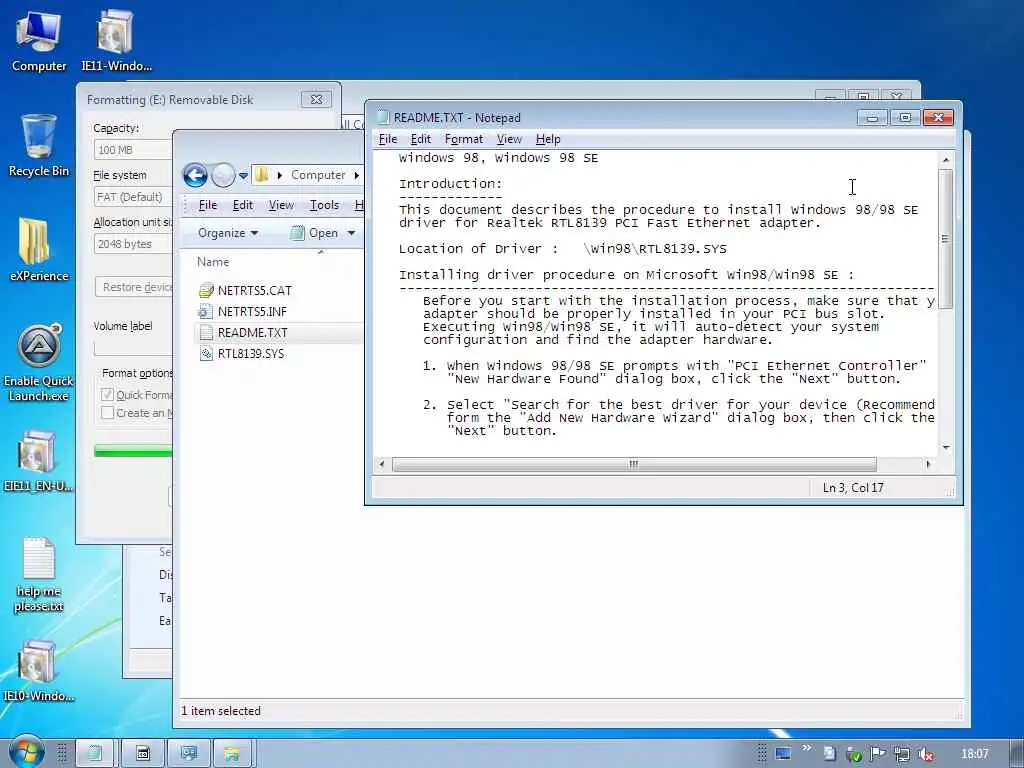Open Explorer File menu
Viewport: 1024px width, 768px height.
[x=208, y=205]
